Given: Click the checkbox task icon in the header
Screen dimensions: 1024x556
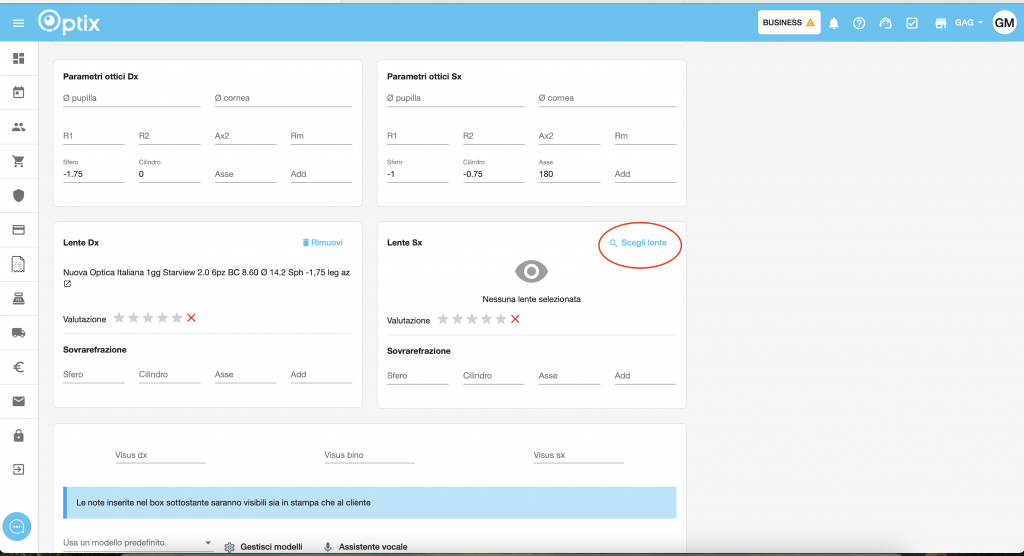Looking at the screenshot, I should pyautogui.click(x=912, y=23).
